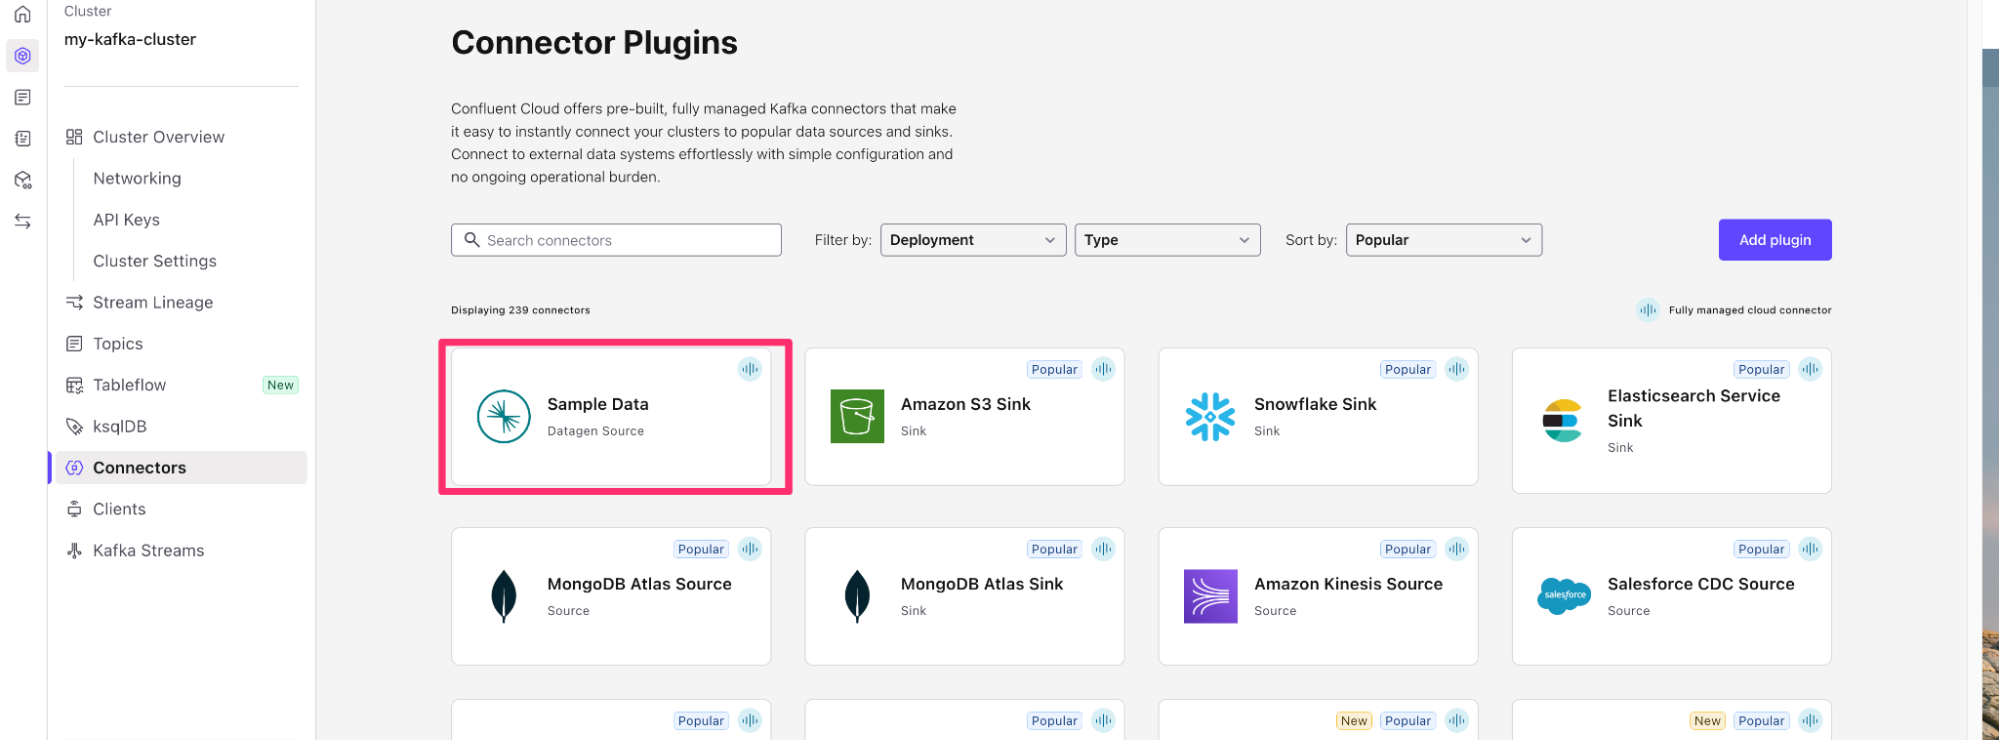Click the home icon in left rail
The height and width of the screenshot is (740, 1999).
(x=22, y=14)
